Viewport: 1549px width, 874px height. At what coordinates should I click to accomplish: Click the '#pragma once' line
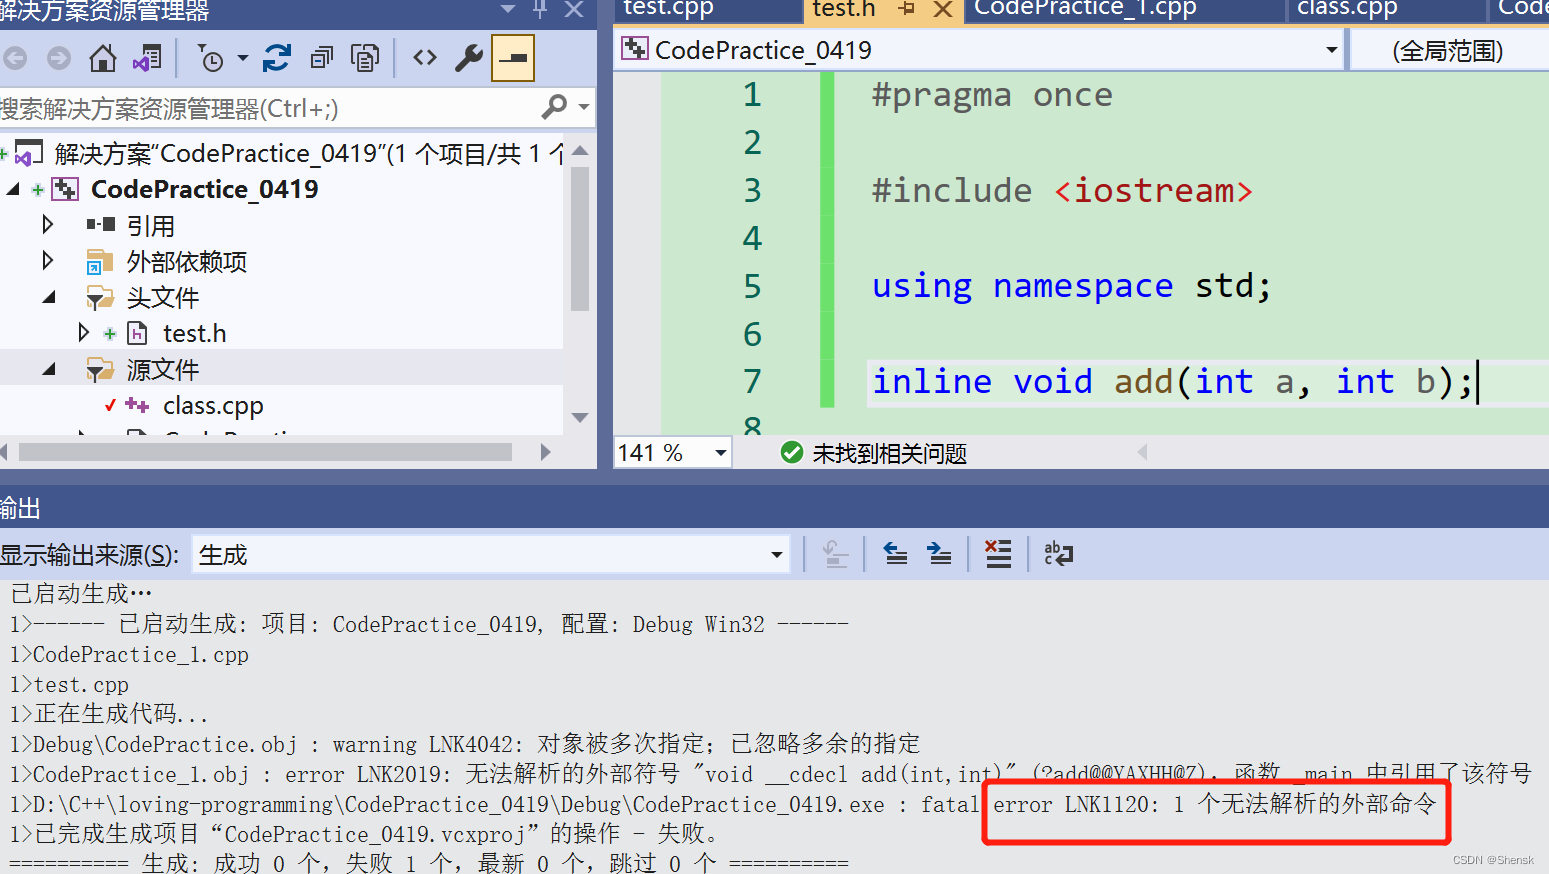(x=991, y=95)
